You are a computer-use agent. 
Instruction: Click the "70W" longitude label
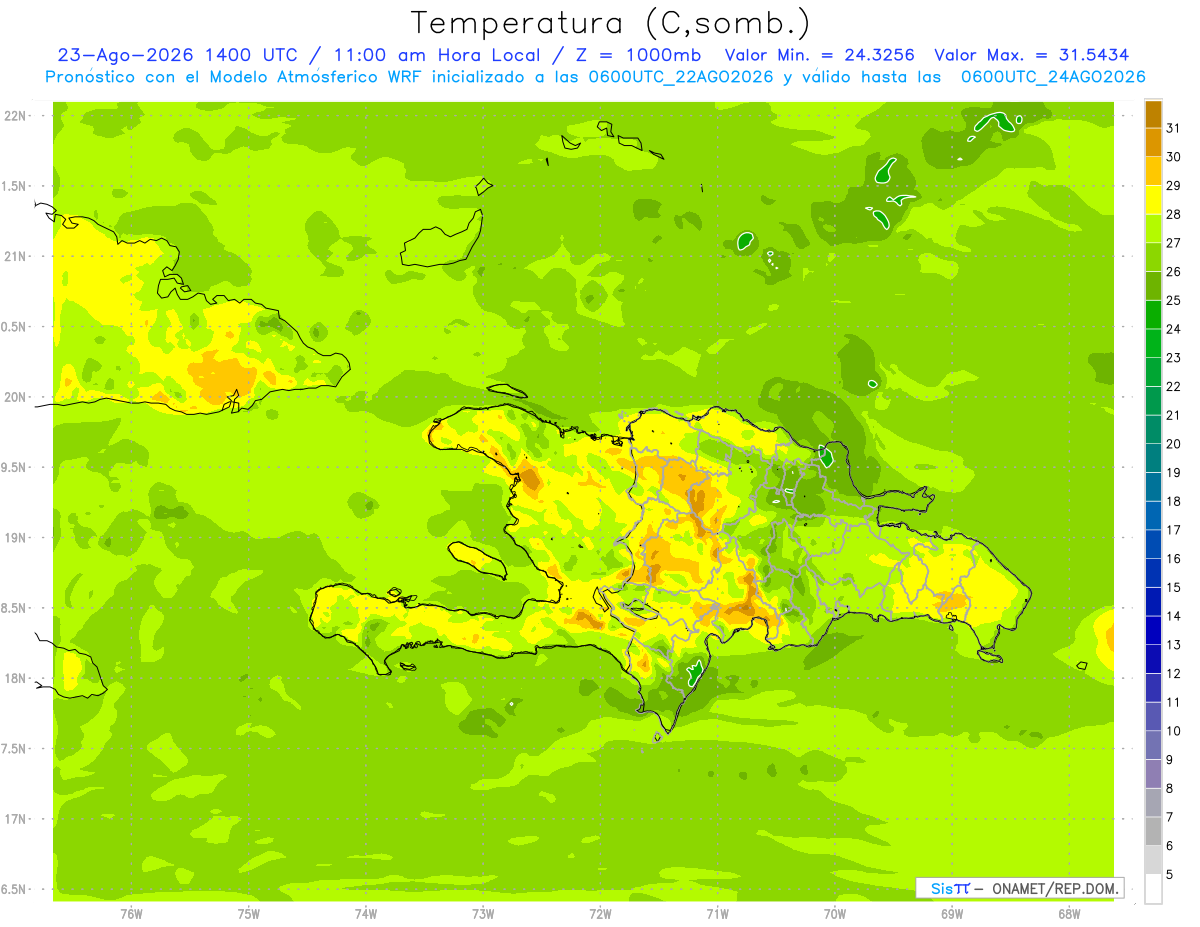[835, 914]
